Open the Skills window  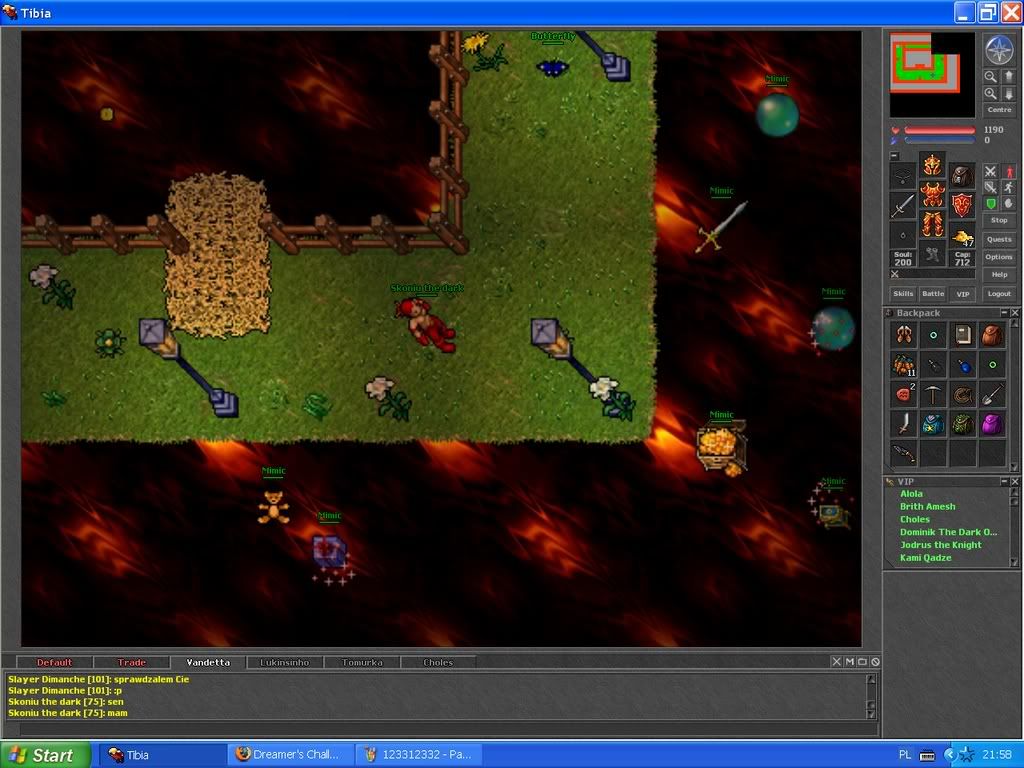pos(903,294)
